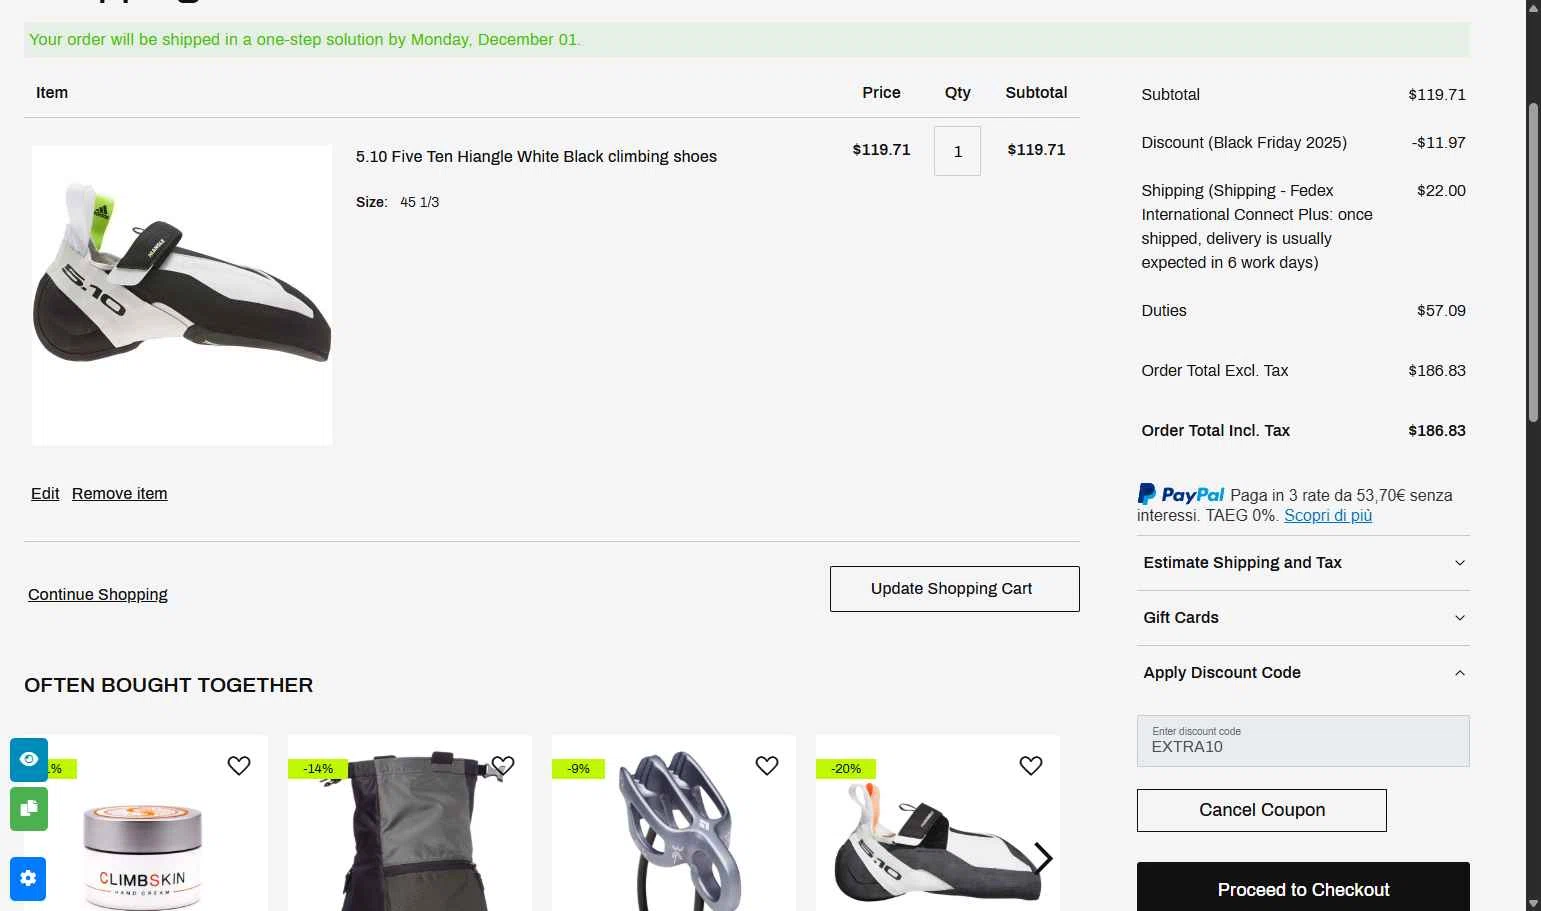Click the -9% discount badge
1541x911 pixels.
coord(578,768)
